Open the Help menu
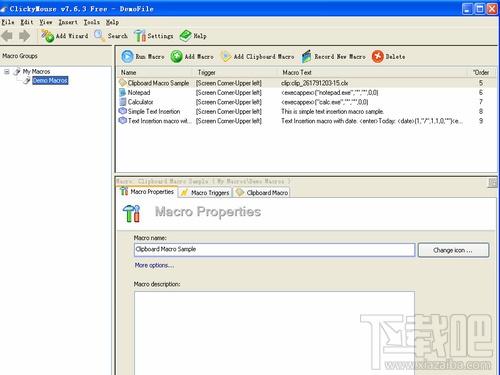The image size is (500, 375). click(112, 22)
